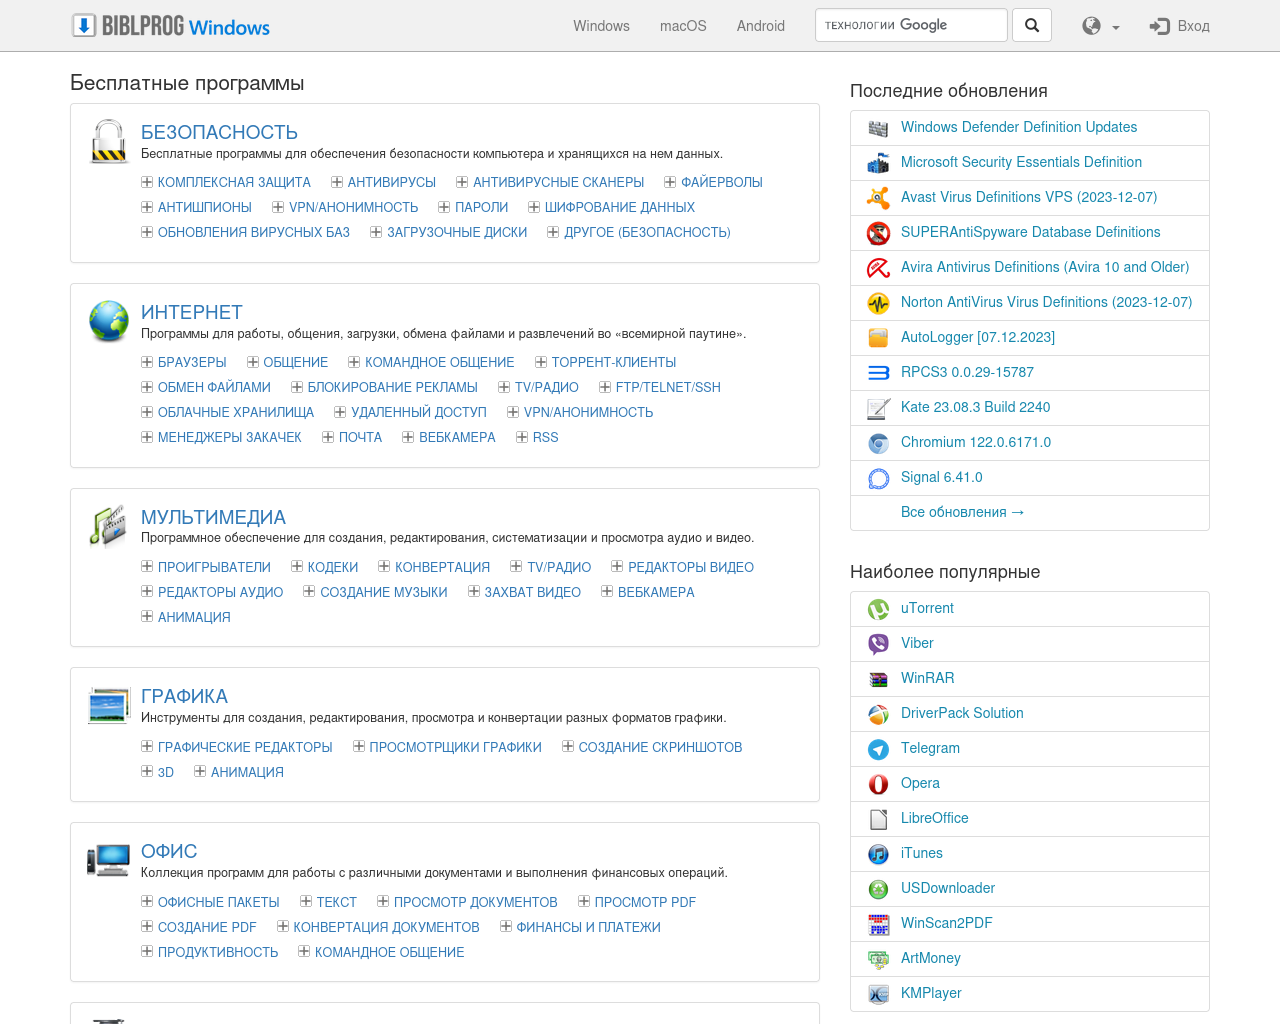Viewport: 1280px width, 1024px height.
Task: Click the RPCS3 icon
Action: 878,373
